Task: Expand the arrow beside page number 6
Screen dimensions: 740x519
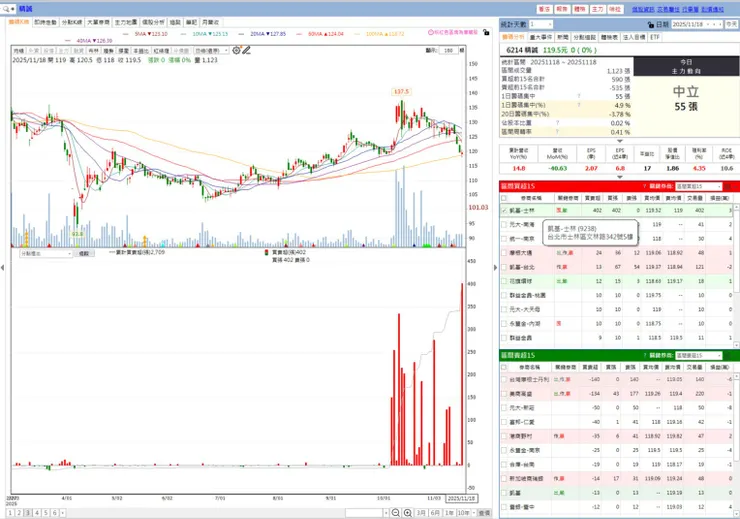Action: point(63,513)
